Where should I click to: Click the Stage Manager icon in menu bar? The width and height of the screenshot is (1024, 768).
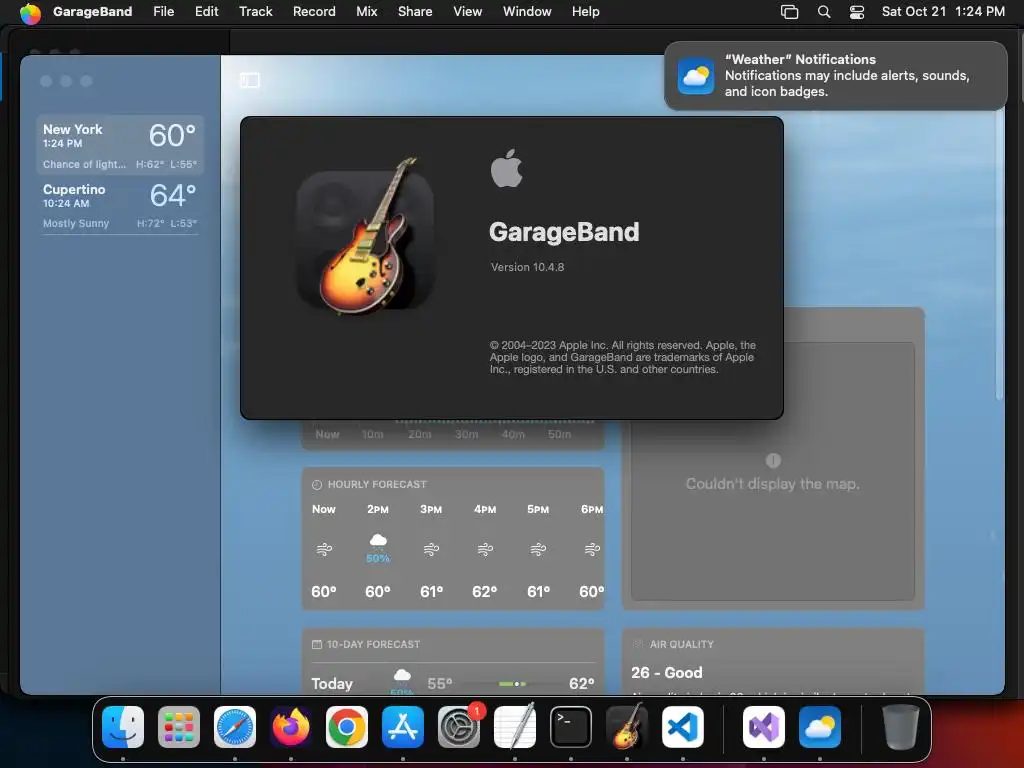790,12
